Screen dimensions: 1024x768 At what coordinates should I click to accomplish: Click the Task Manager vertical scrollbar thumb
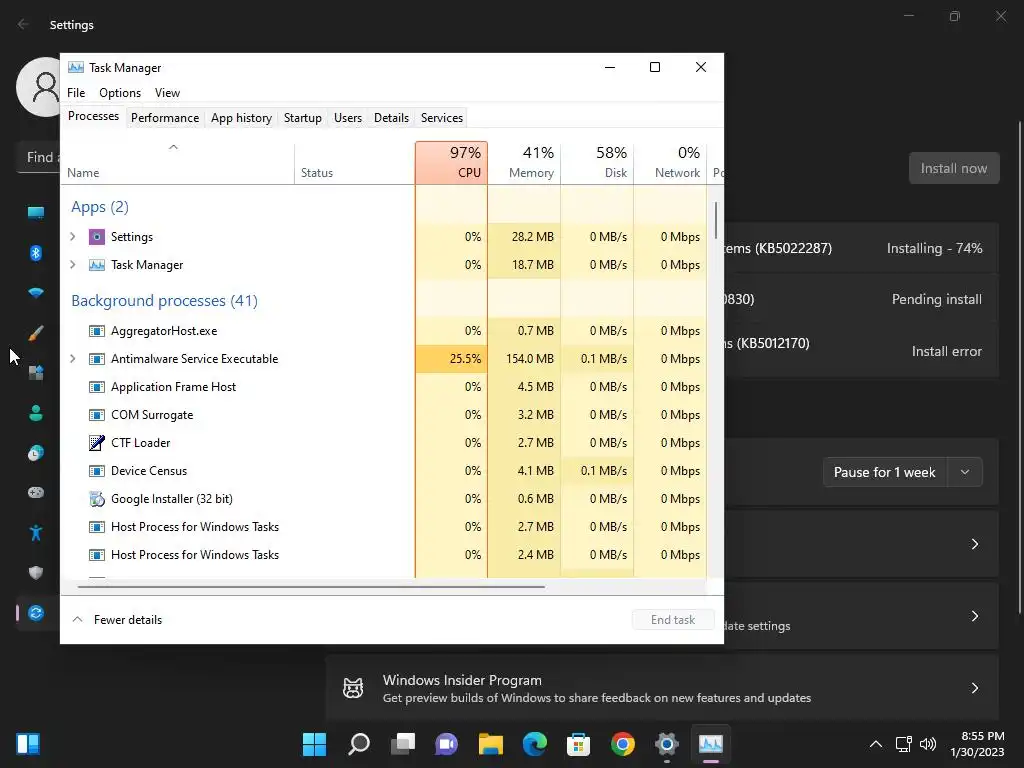[x=716, y=220]
